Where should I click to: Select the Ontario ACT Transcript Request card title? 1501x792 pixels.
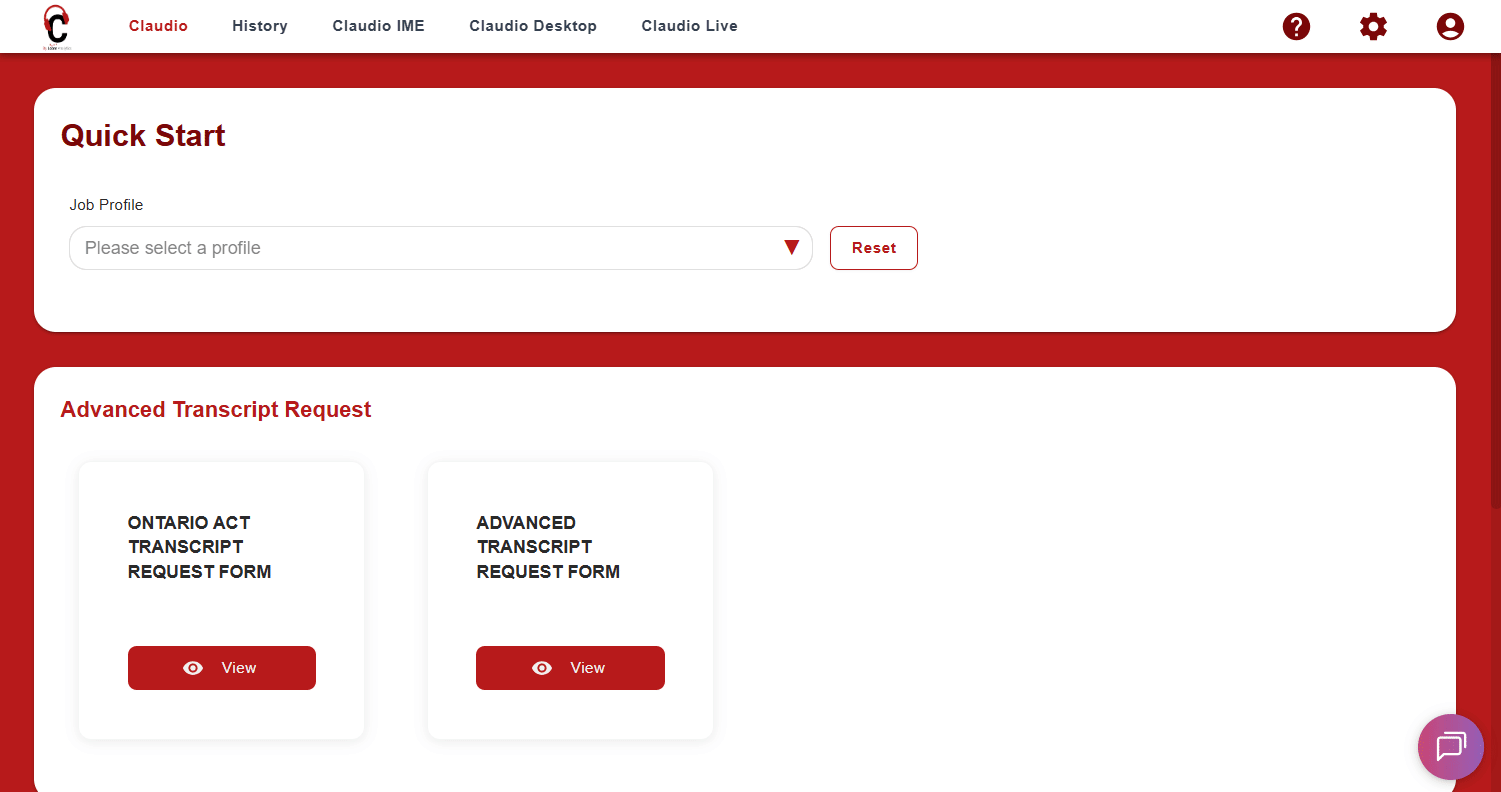click(199, 547)
